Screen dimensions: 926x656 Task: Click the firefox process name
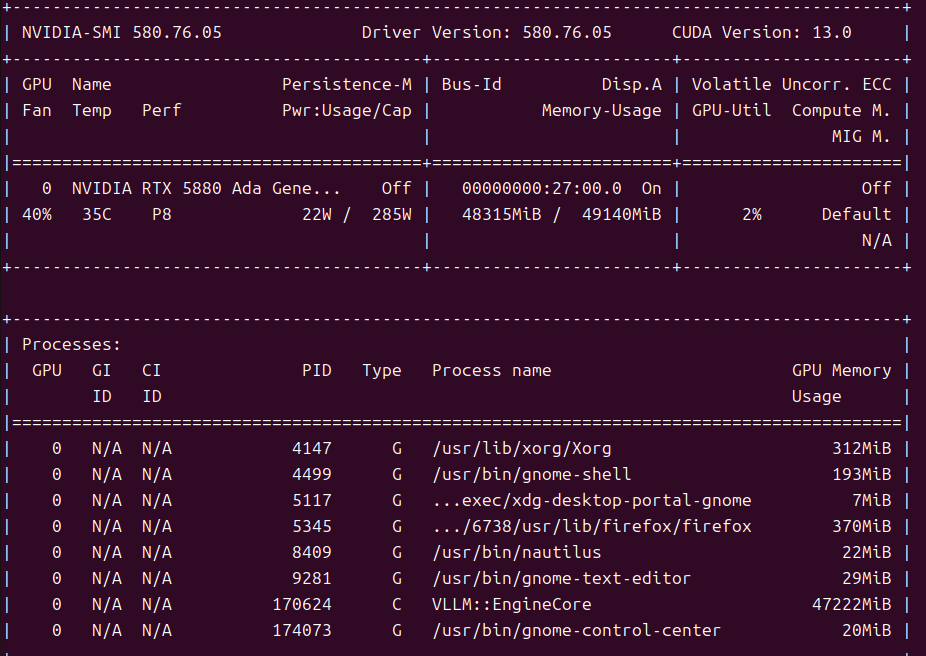tap(592, 526)
